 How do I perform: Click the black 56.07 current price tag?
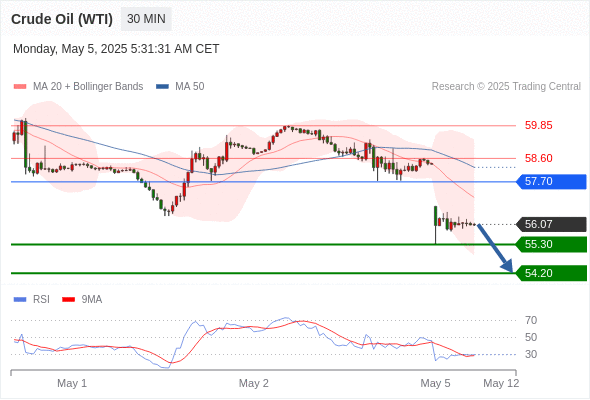(x=551, y=224)
